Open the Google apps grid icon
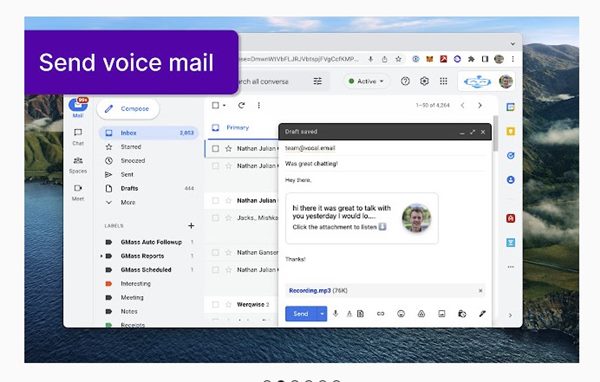This screenshot has width=600, height=382. tap(443, 81)
